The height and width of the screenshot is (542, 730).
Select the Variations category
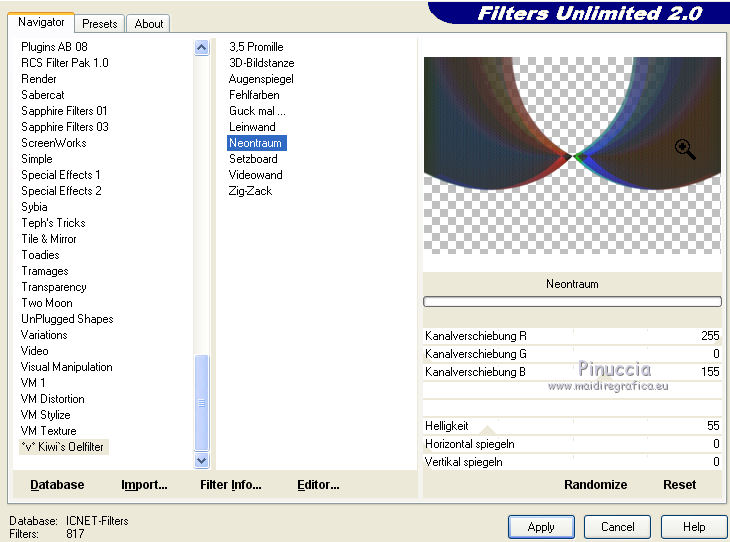pyautogui.click(x=44, y=335)
